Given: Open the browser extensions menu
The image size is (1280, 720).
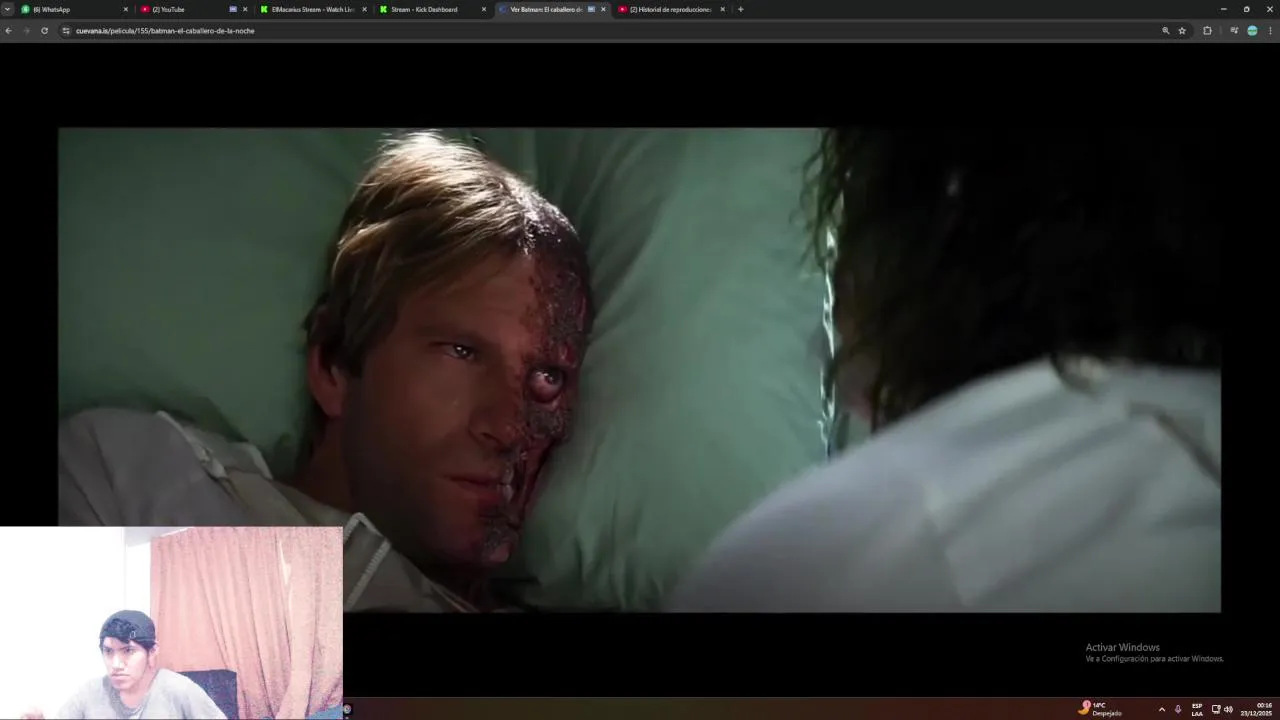Looking at the screenshot, I should coord(1207,31).
